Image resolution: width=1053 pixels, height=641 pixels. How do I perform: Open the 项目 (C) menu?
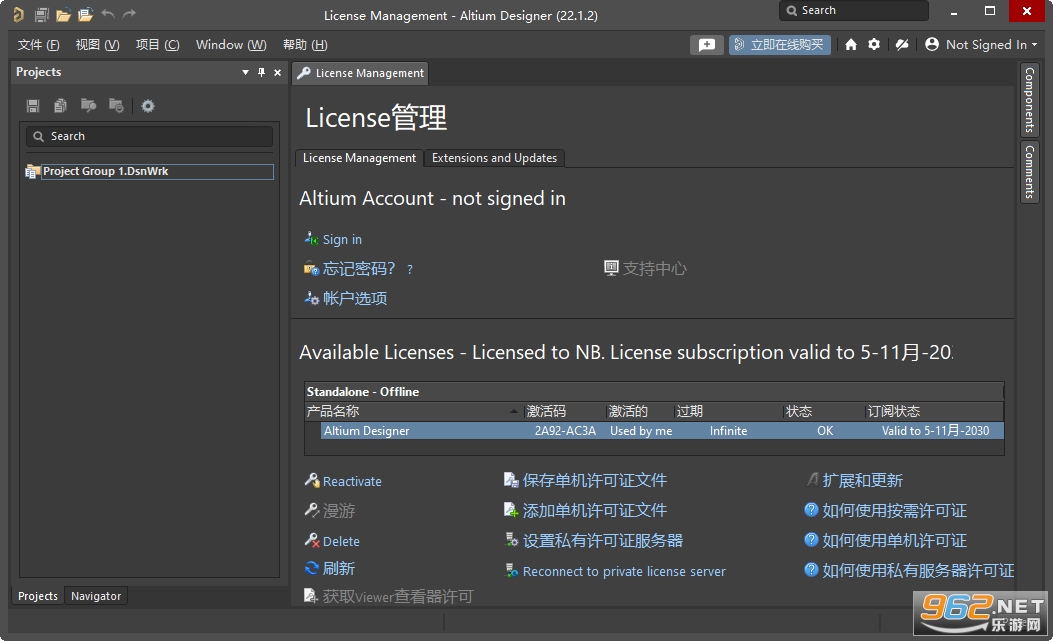point(158,44)
